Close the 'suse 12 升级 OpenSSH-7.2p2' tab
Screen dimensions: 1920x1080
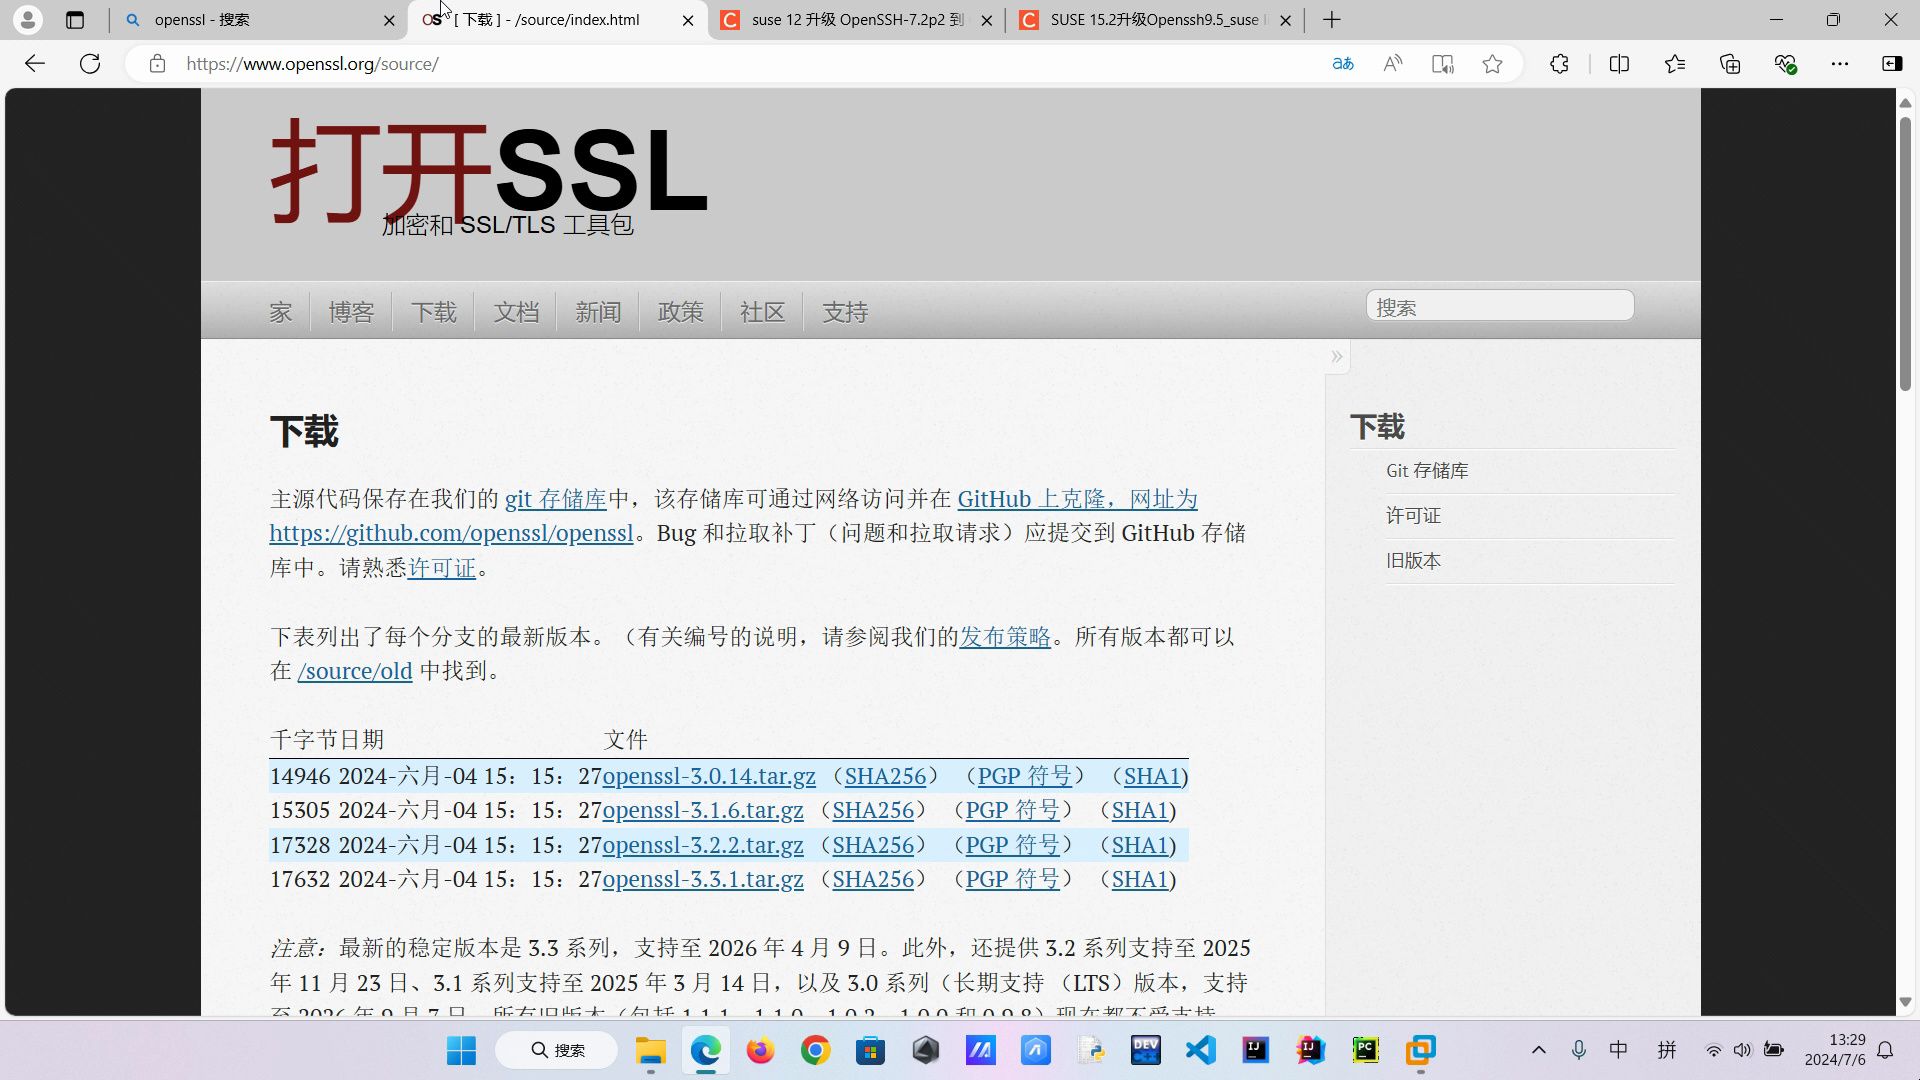[x=987, y=20]
